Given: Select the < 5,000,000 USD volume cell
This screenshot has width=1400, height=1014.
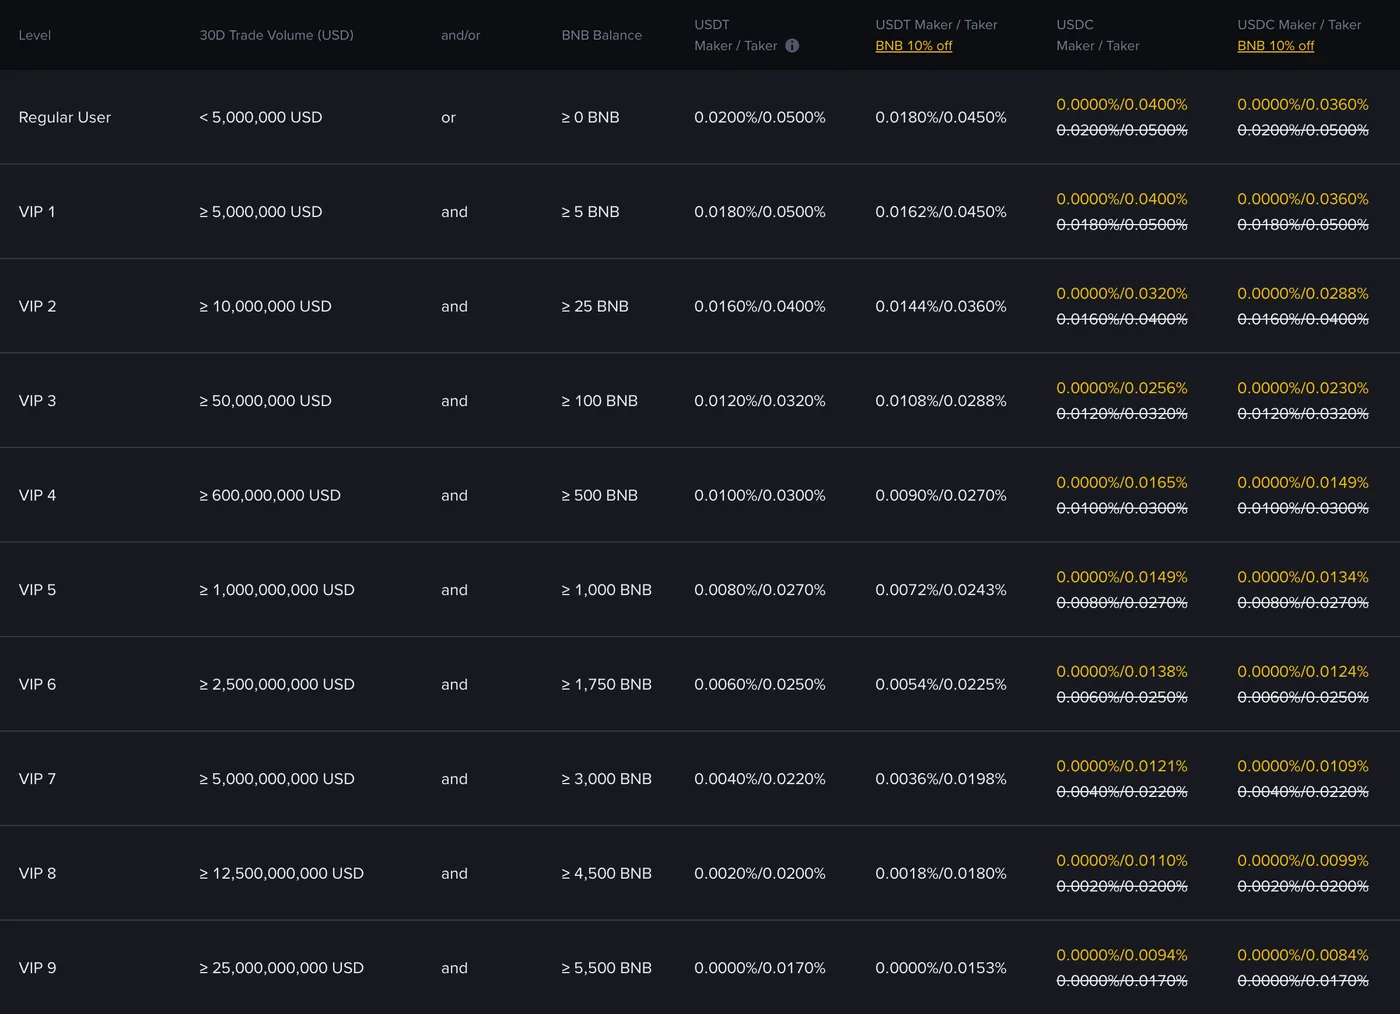Looking at the screenshot, I should click(x=261, y=117).
